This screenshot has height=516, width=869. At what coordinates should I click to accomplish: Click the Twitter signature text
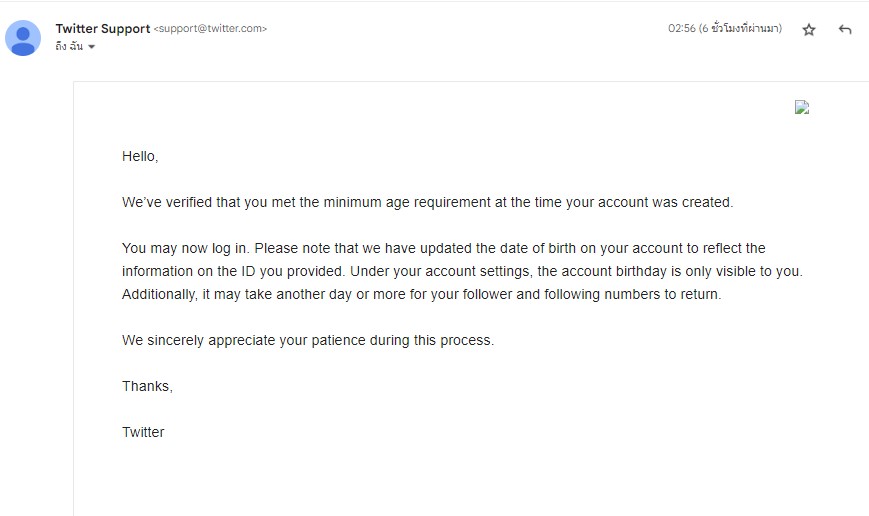tap(143, 432)
